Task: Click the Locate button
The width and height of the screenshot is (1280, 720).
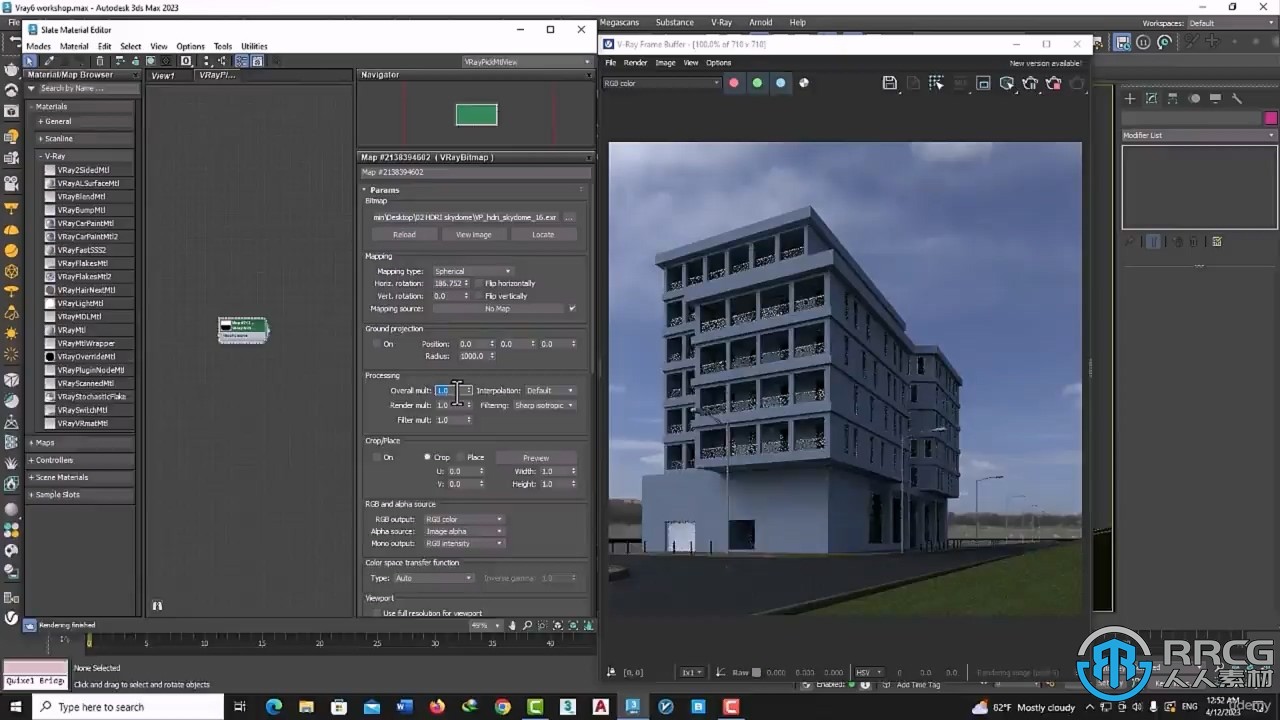Action: (x=543, y=234)
